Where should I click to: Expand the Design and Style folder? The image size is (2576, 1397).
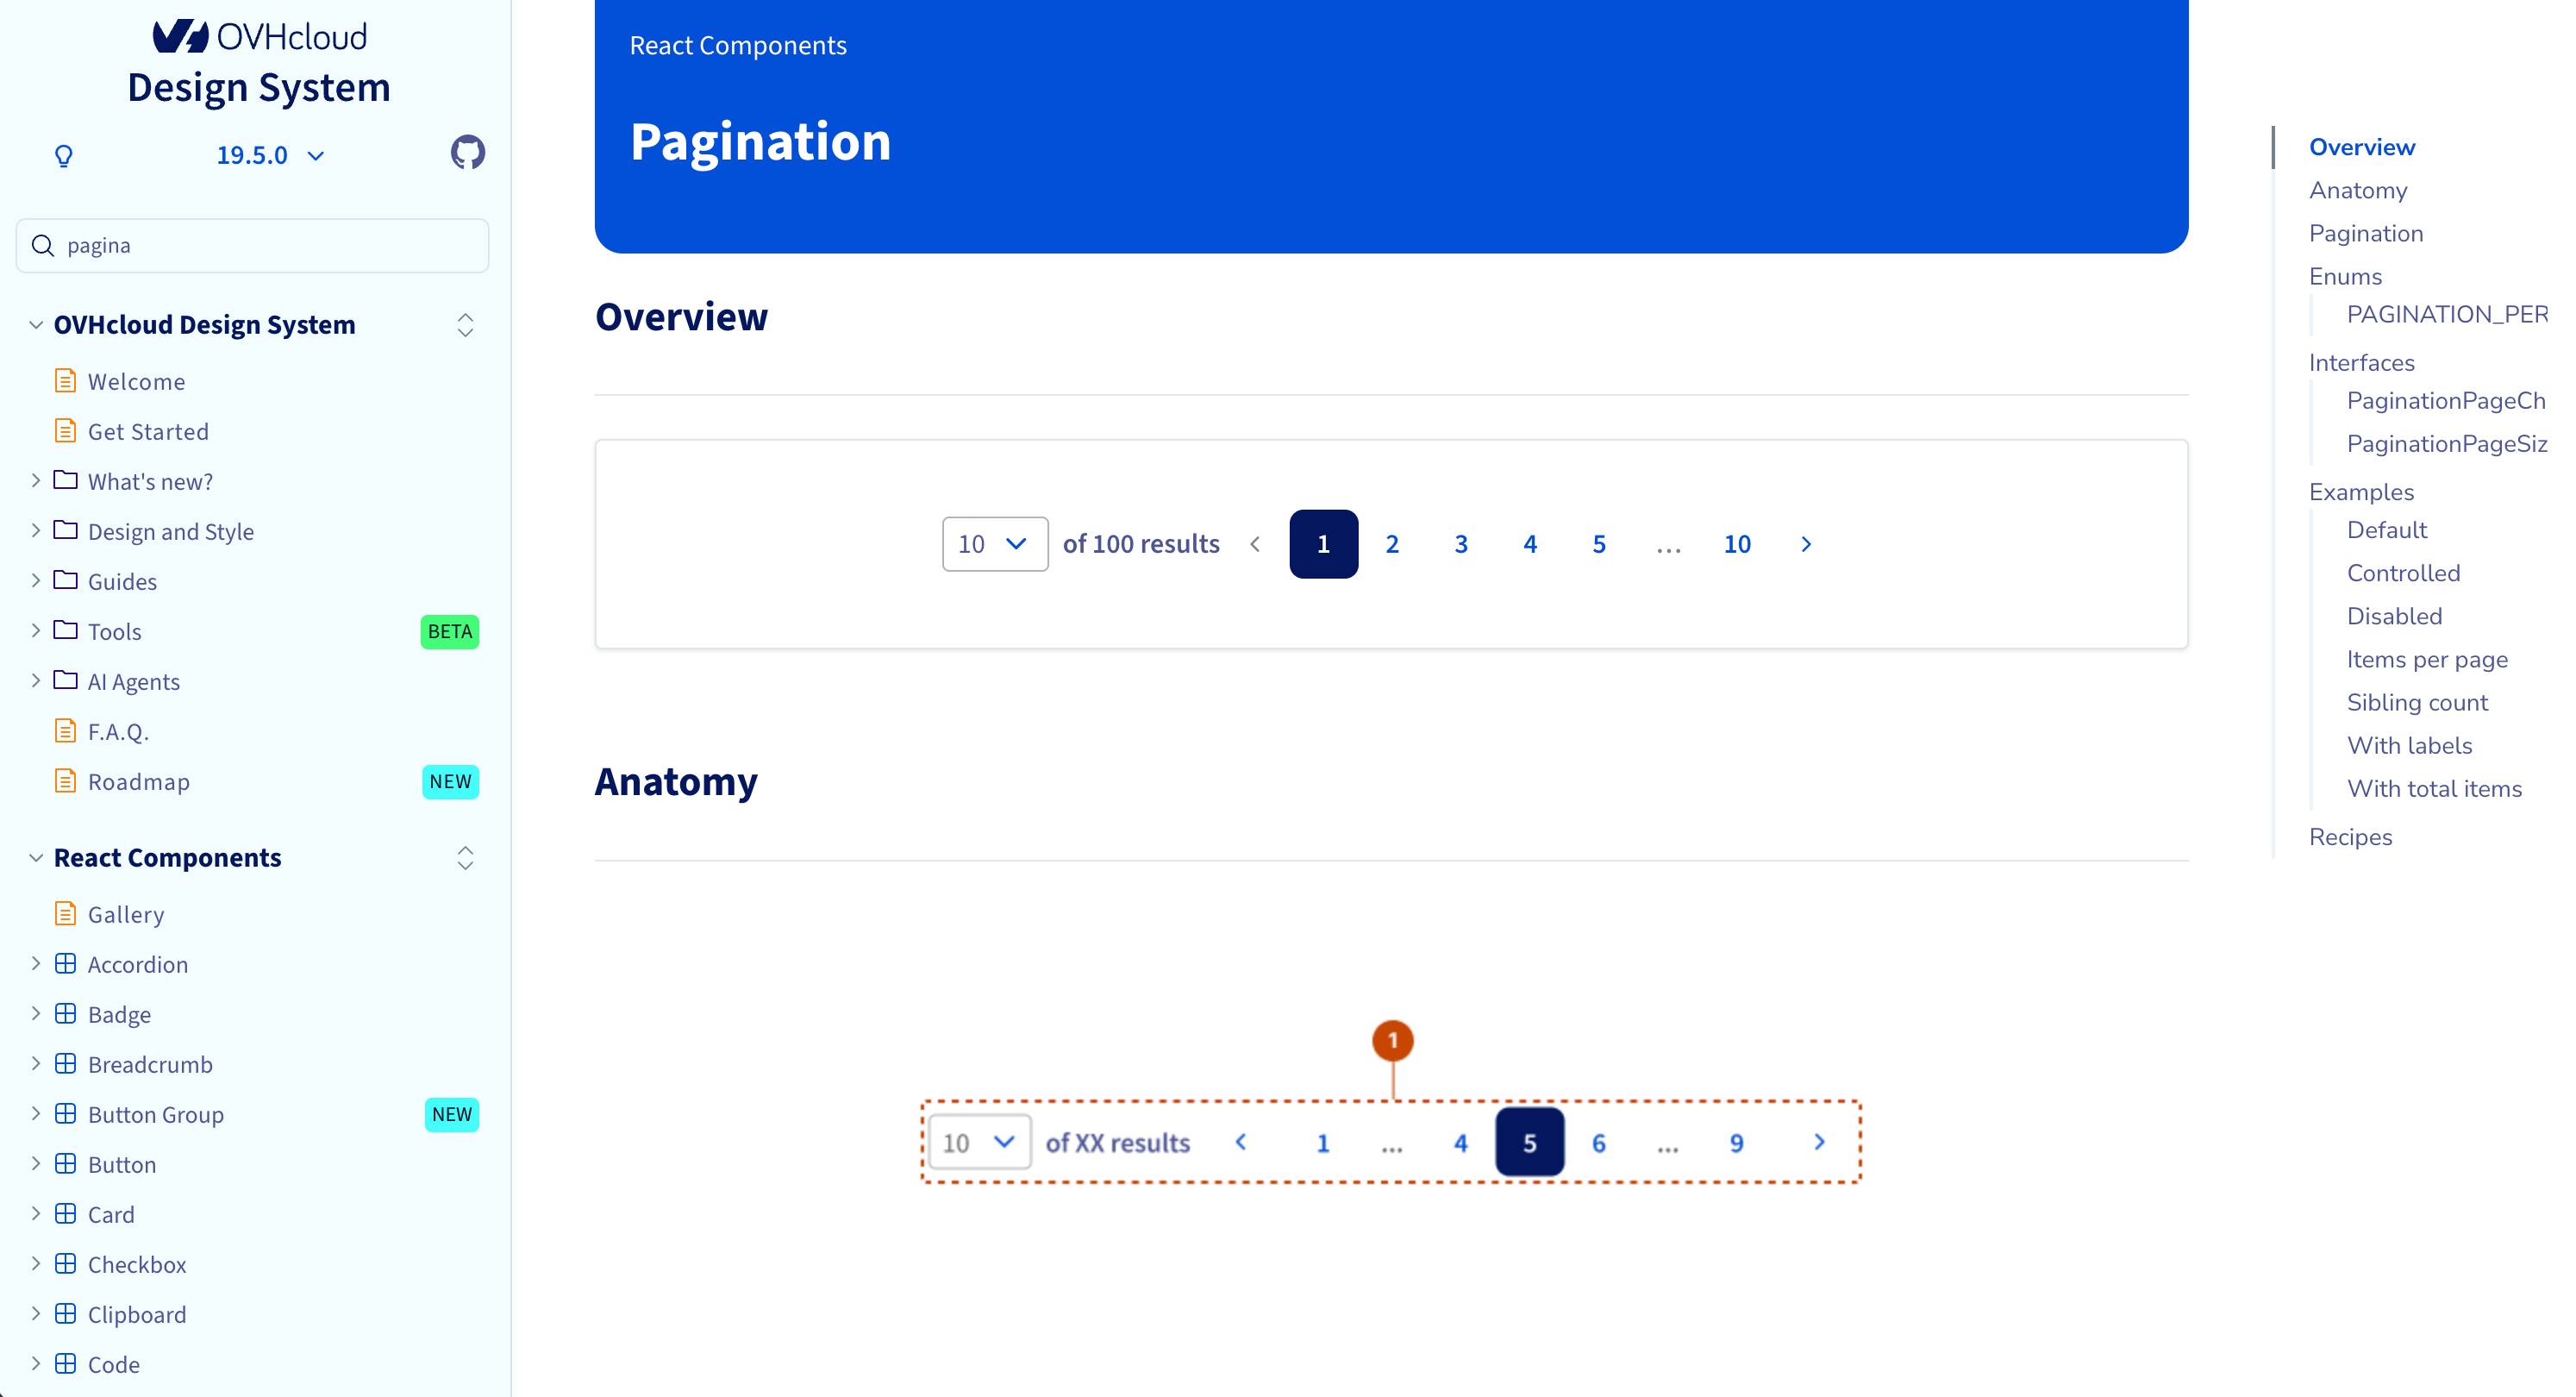coord(35,530)
